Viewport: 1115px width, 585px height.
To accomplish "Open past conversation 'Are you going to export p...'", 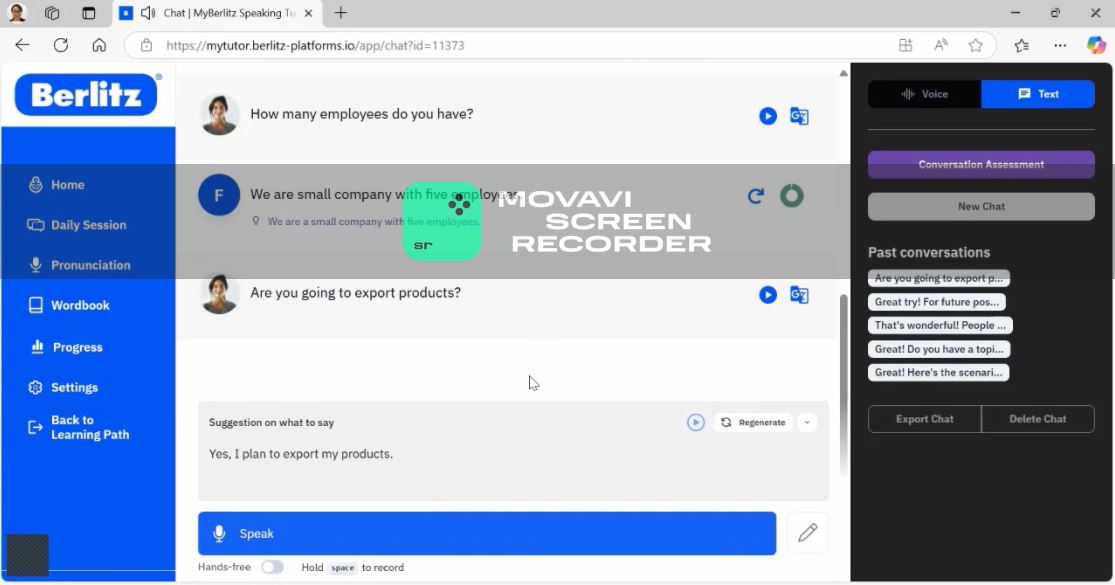I will 939,278.
